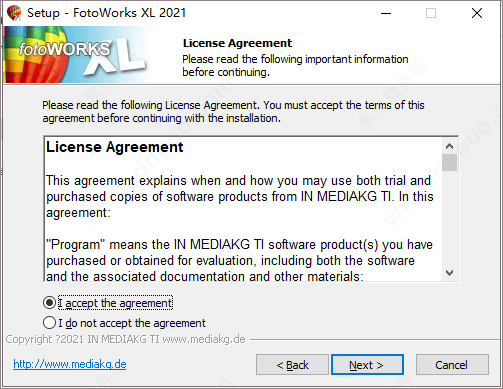Click the fotoWORKS XL banner logo
This screenshot has width=503, height=389.
[76, 55]
